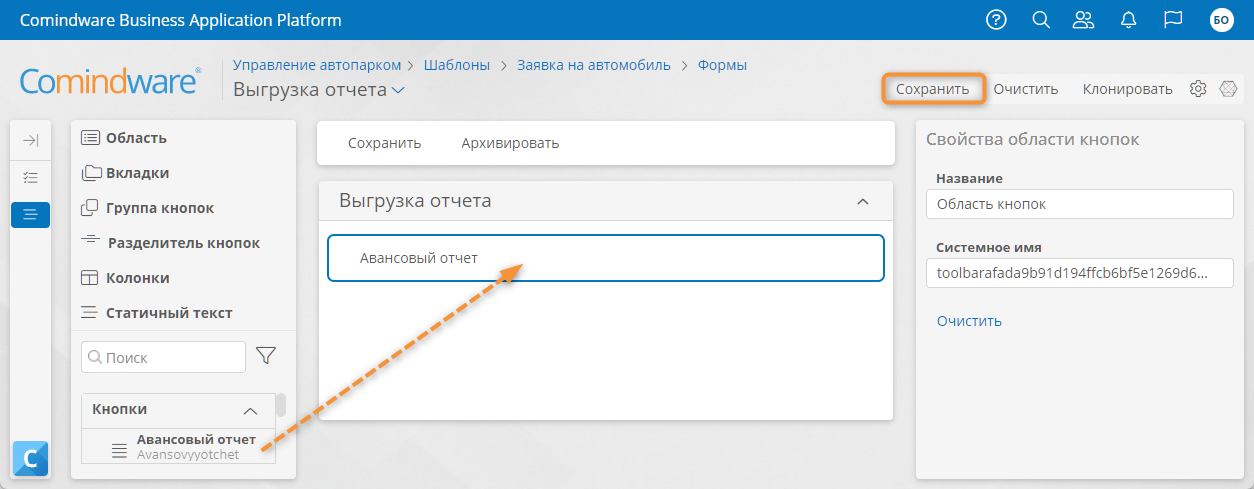The image size is (1254, 489).
Task: Go to Формы breadcrumb
Action: pyautogui.click(x=722, y=65)
